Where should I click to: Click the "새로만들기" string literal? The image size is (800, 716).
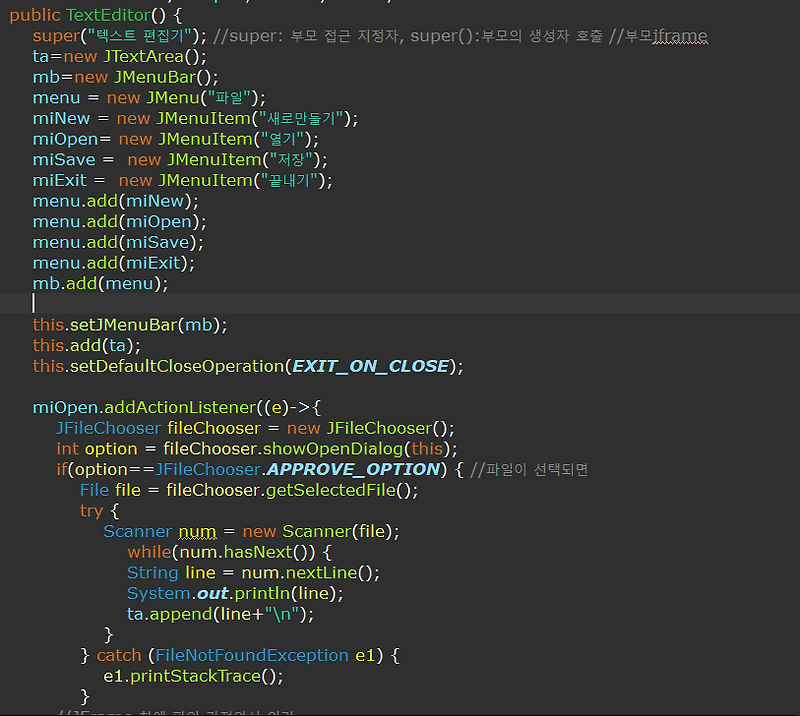click(301, 118)
